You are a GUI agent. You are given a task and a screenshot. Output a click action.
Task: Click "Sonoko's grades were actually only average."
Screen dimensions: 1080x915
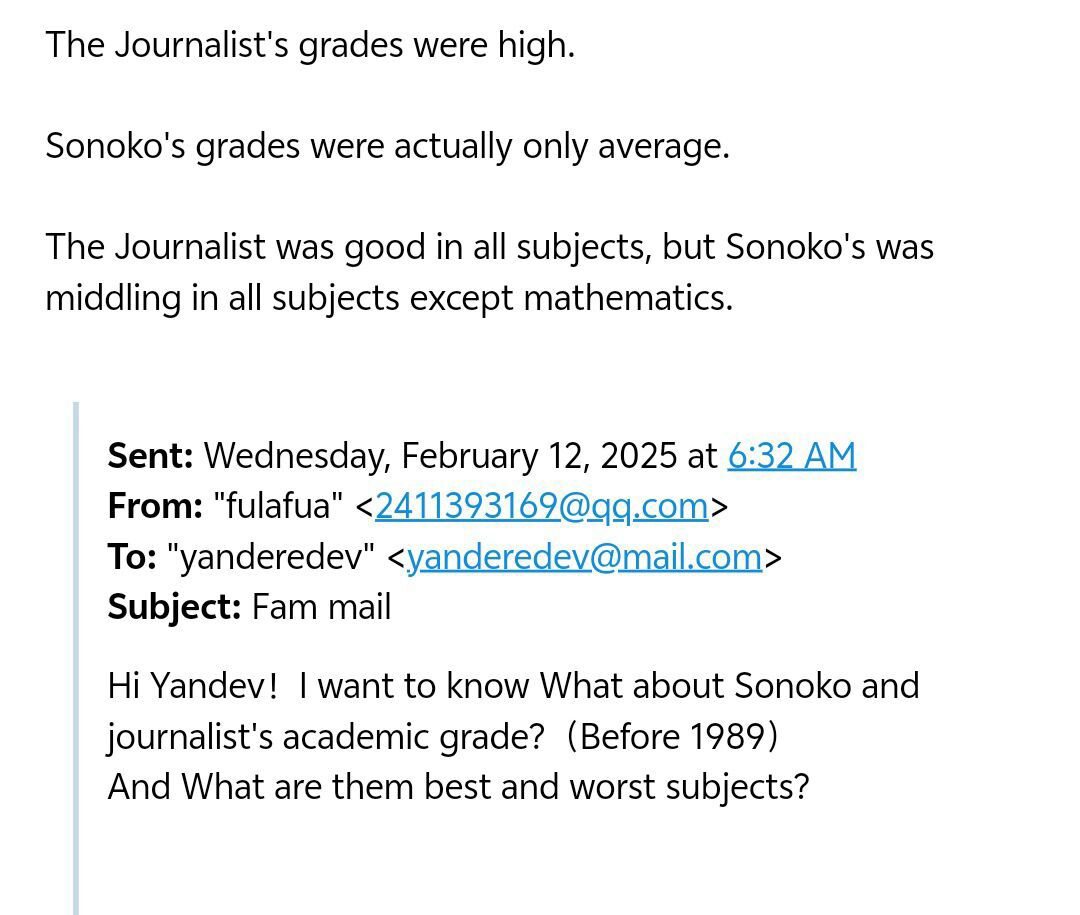pyautogui.click(x=387, y=146)
